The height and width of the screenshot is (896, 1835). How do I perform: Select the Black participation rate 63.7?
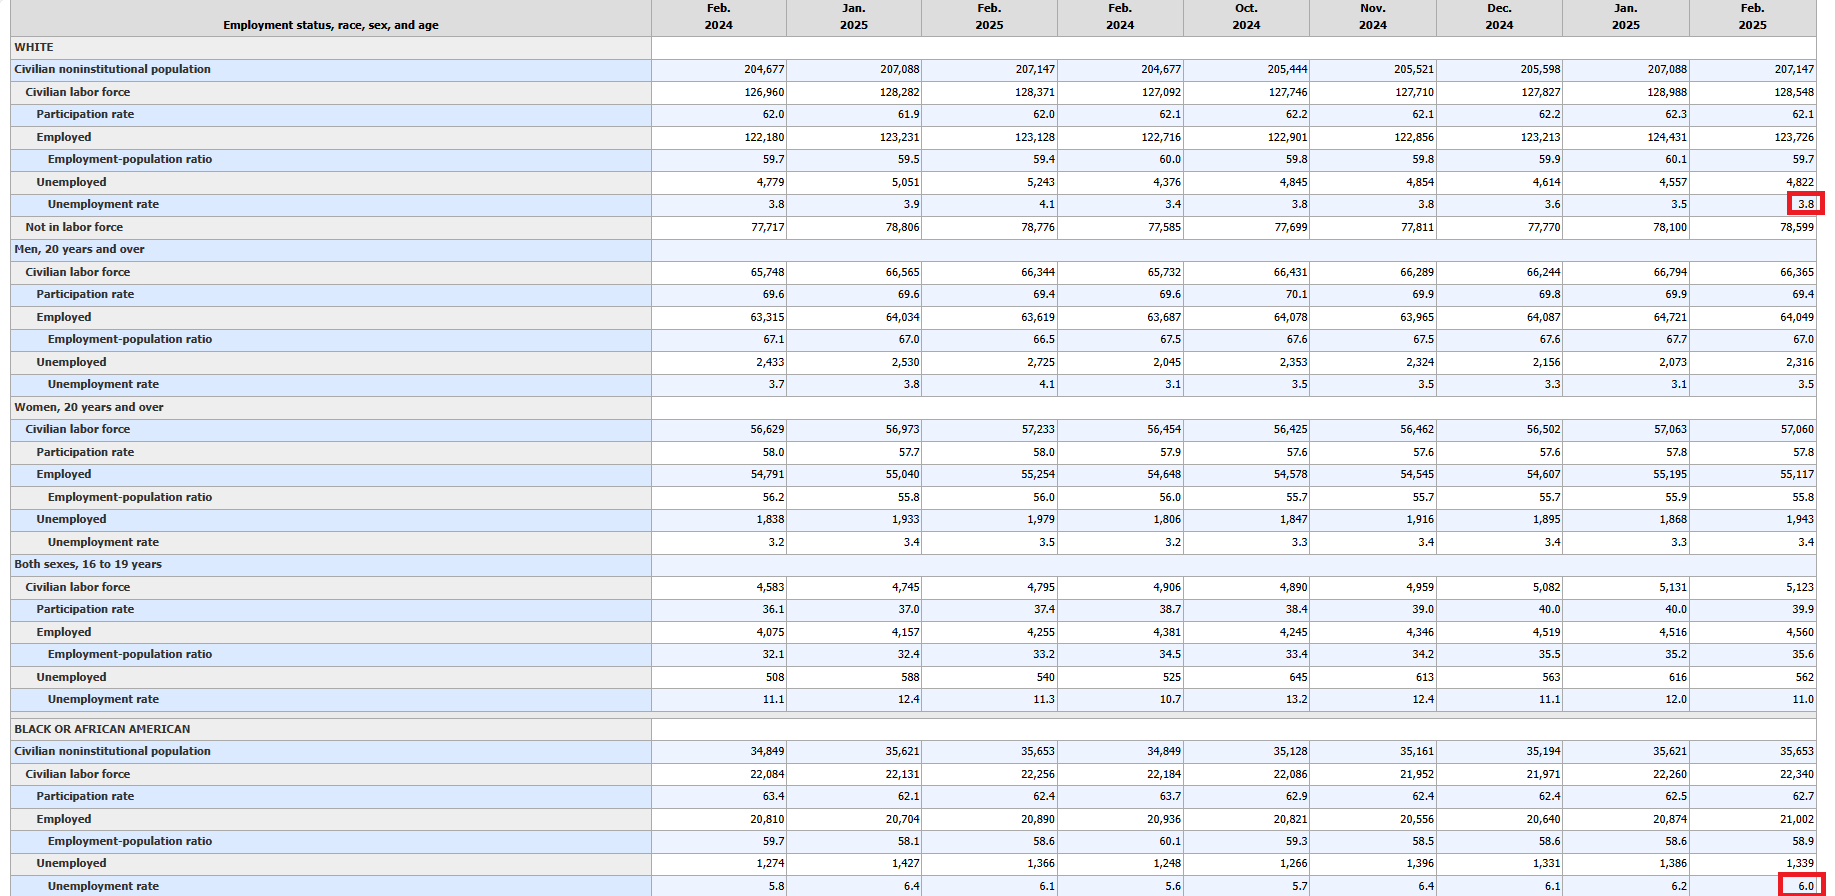(1170, 796)
